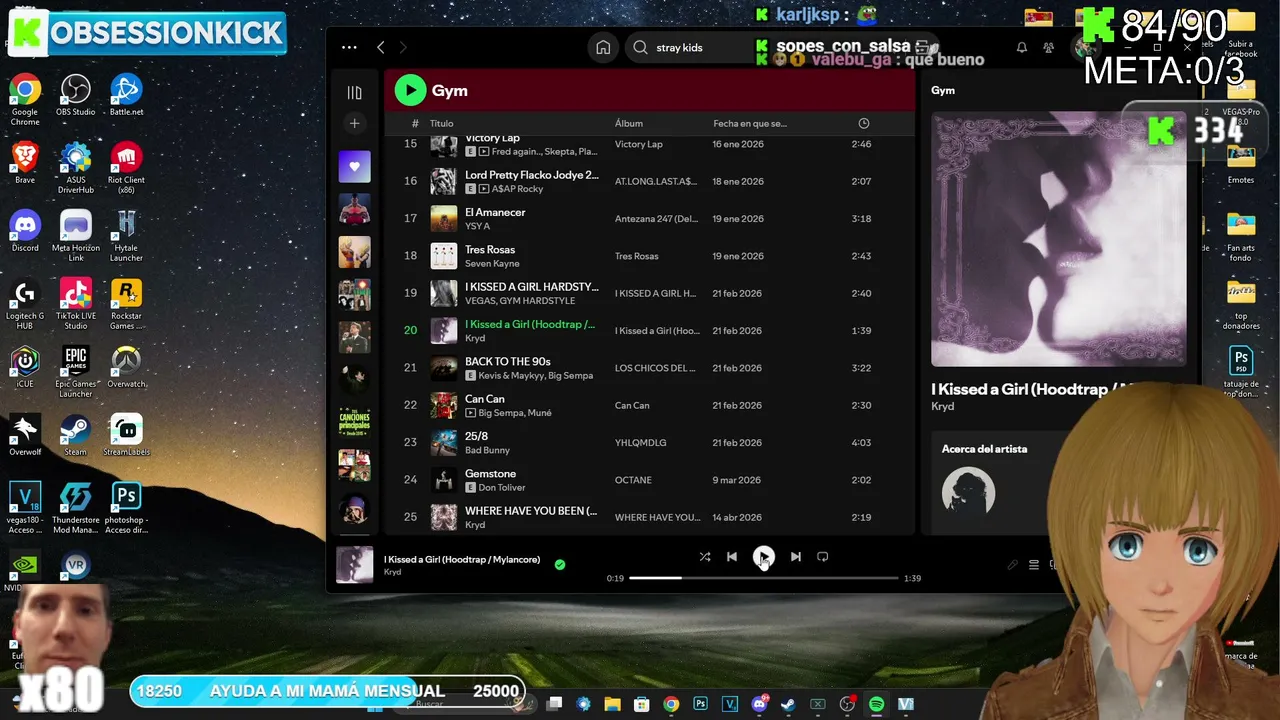
Task: Open tatuaje PSD file on desktop
Action: (1241, 372)
